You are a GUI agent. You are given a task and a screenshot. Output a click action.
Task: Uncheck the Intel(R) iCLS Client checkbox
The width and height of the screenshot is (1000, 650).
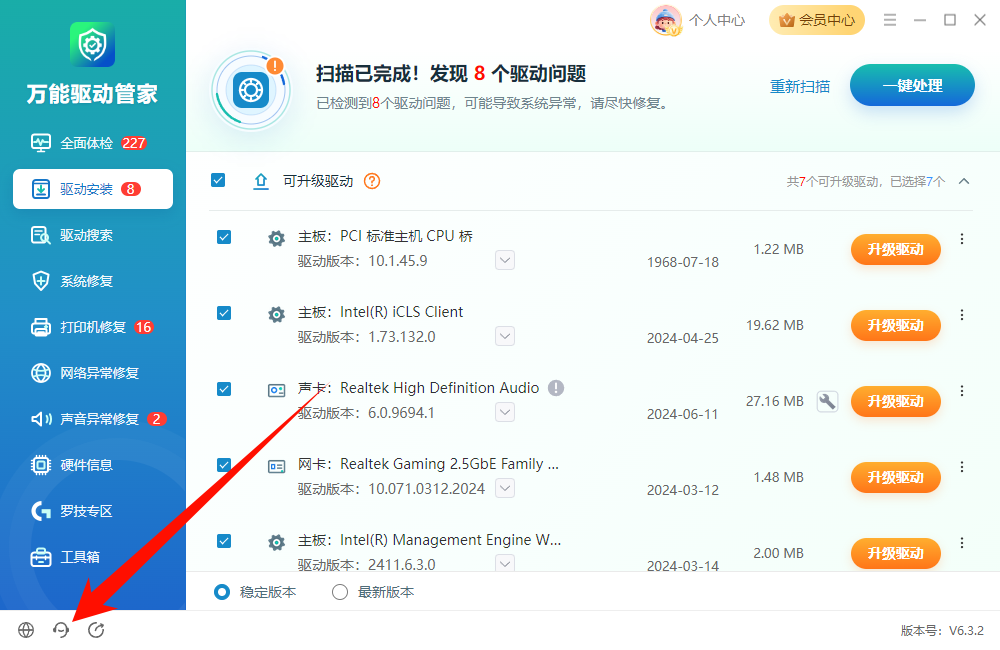click(x=224, y=313)
